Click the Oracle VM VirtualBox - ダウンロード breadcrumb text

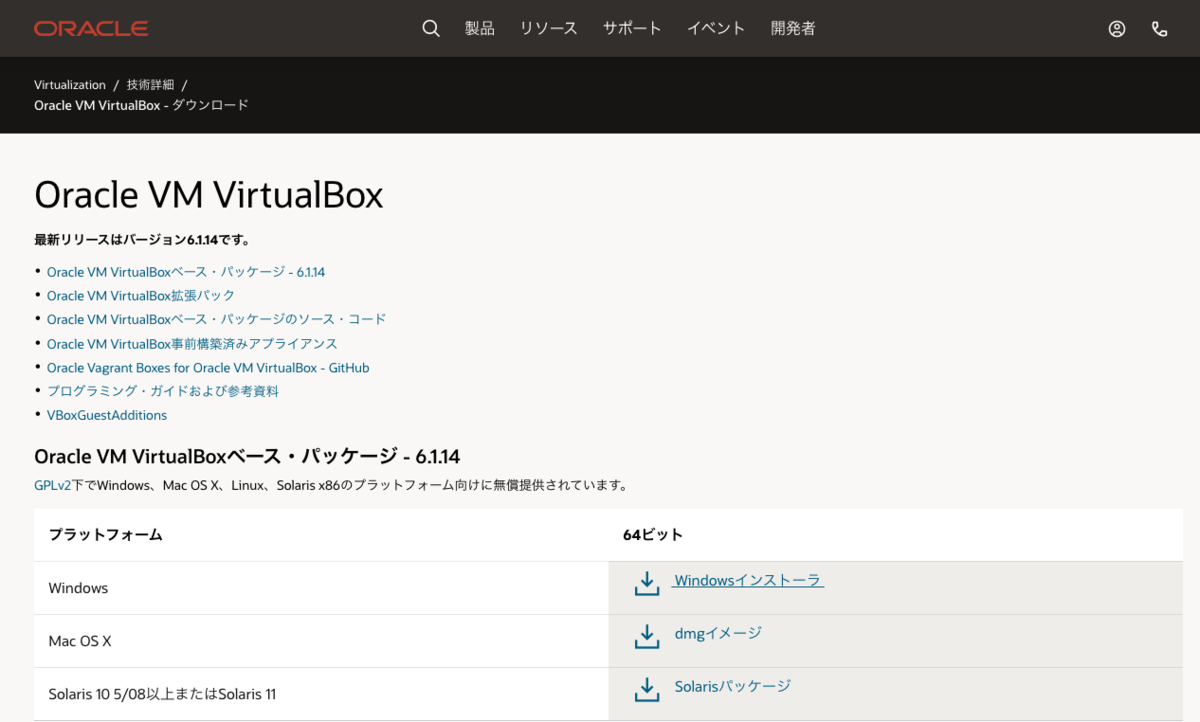point(141,105)
